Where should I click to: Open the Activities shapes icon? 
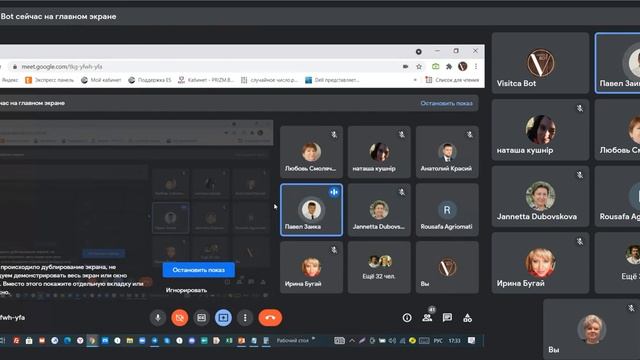pos(468,318)
